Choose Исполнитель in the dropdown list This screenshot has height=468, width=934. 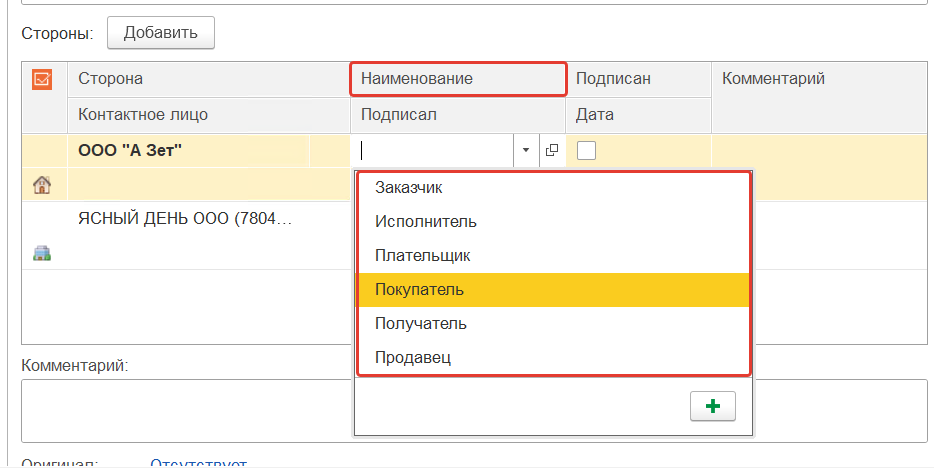click(425, 221)
